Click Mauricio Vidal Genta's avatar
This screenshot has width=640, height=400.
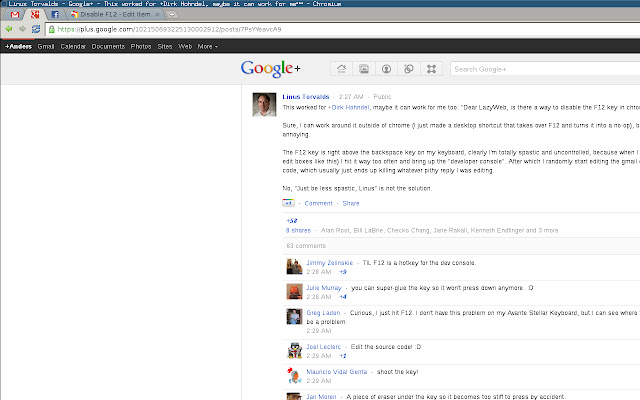(x=294, y=376)
